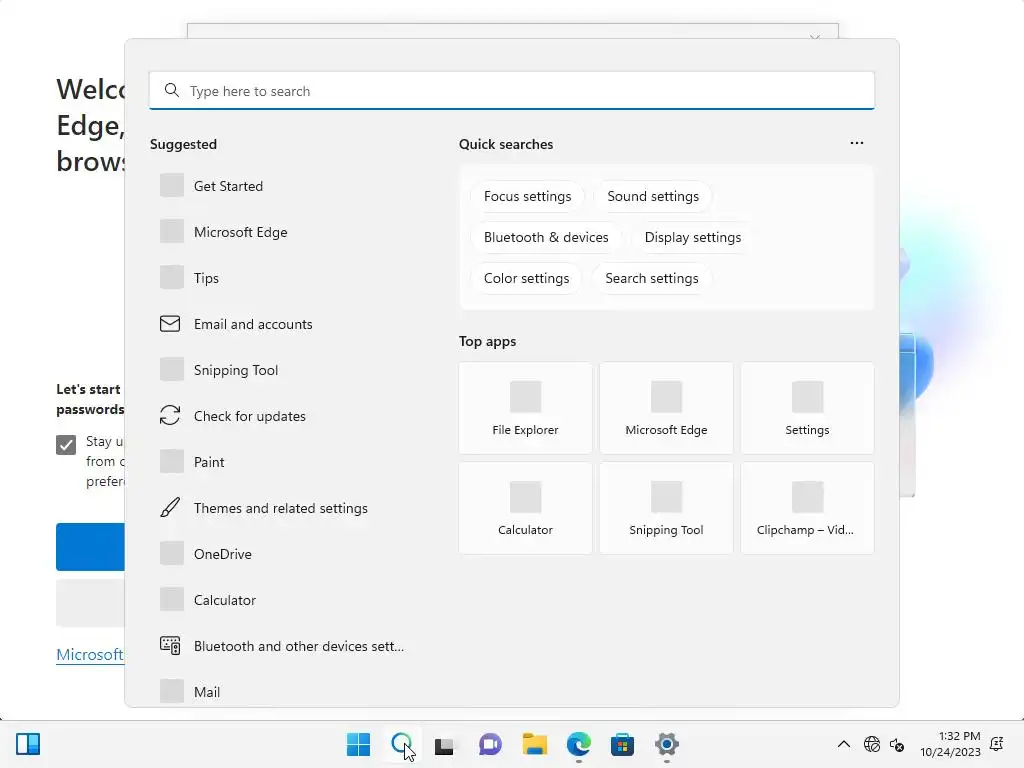This screenshot has height=768, width=1024.
Task: Choose Sound settings quick search
Action: click(652, 197)
